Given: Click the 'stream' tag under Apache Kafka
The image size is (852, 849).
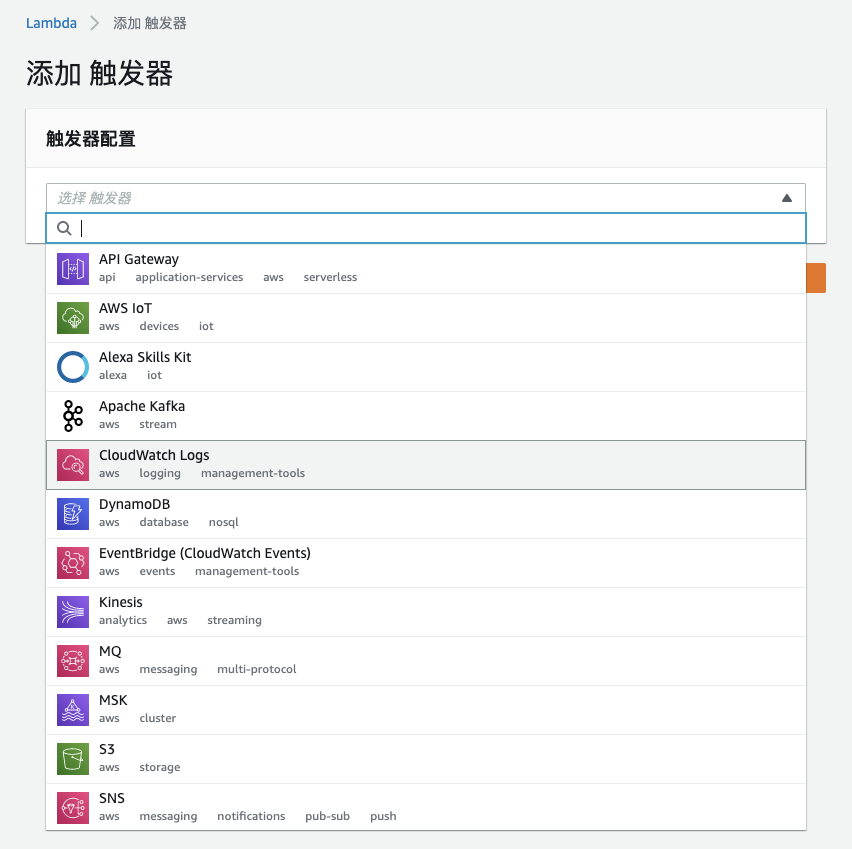Looking at the screenshot, I should coord(158,424).
